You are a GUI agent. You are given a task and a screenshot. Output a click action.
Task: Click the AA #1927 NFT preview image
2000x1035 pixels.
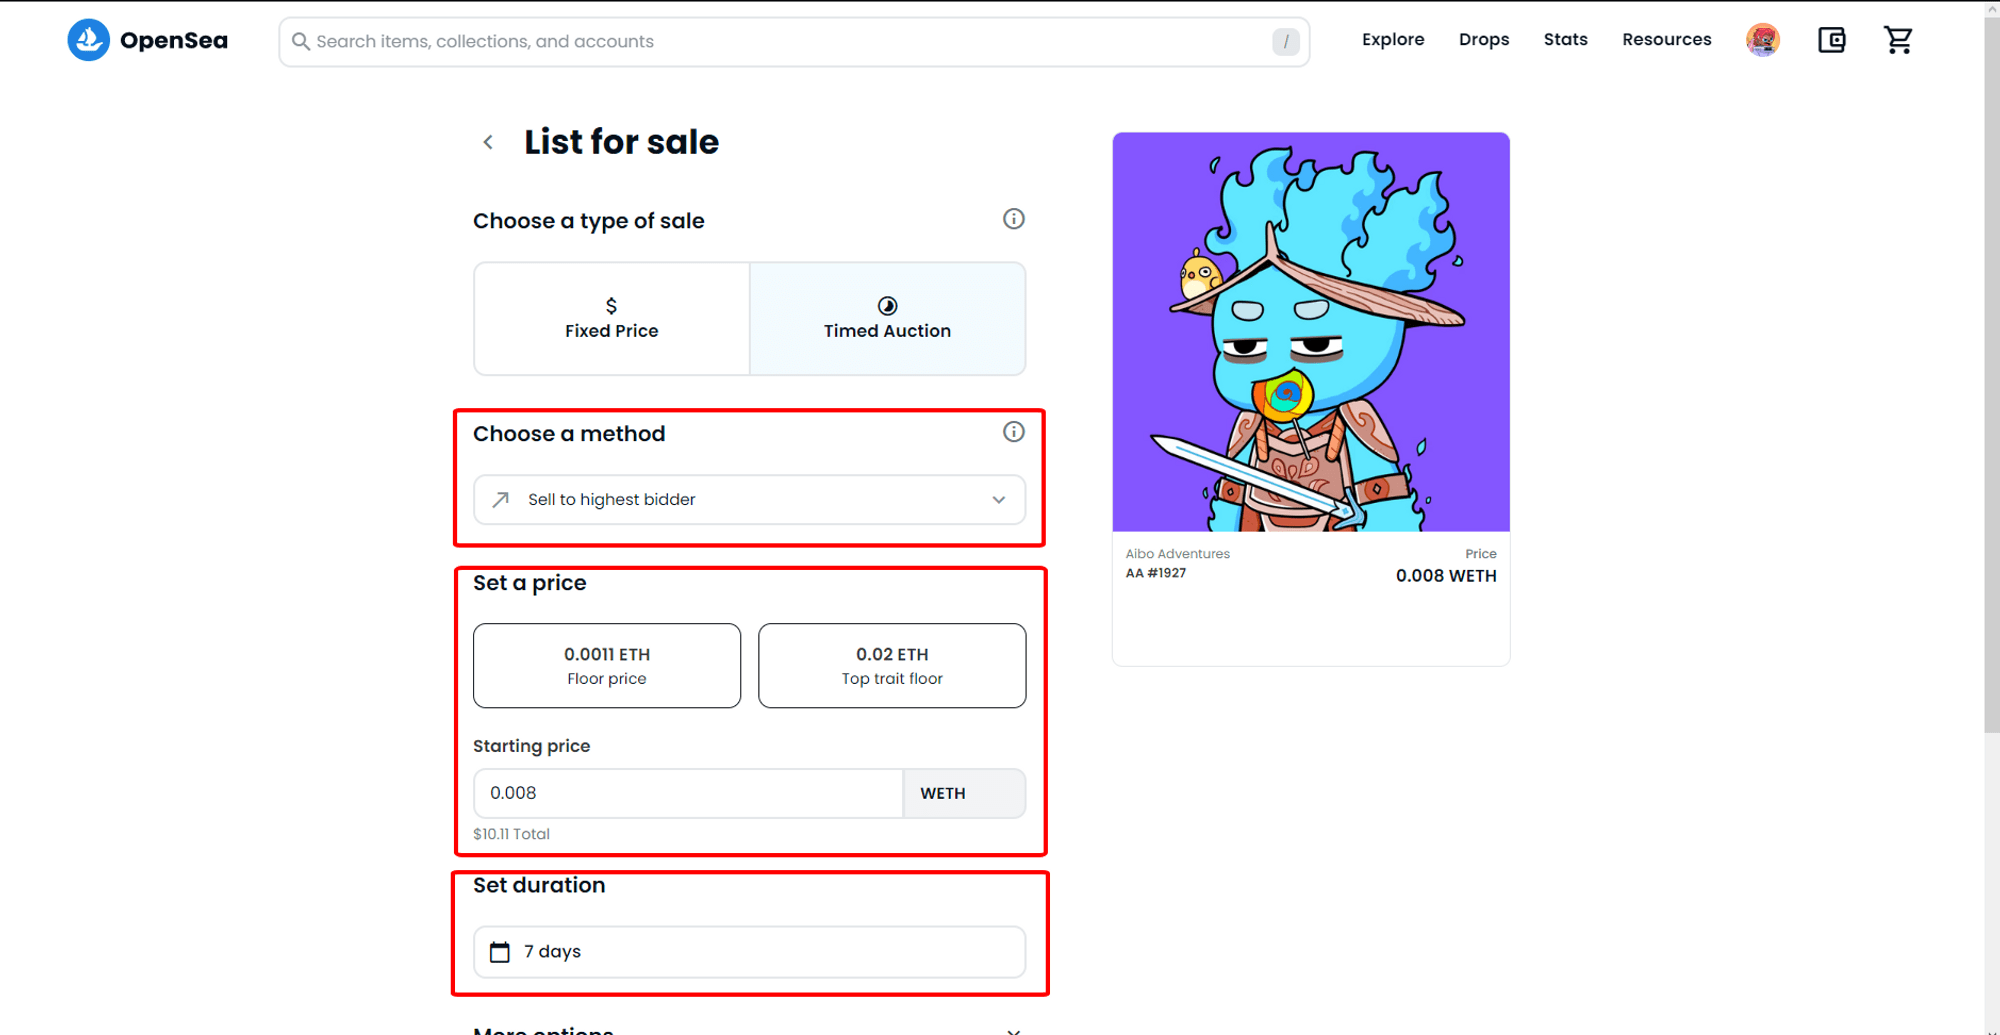(1310, 332)
